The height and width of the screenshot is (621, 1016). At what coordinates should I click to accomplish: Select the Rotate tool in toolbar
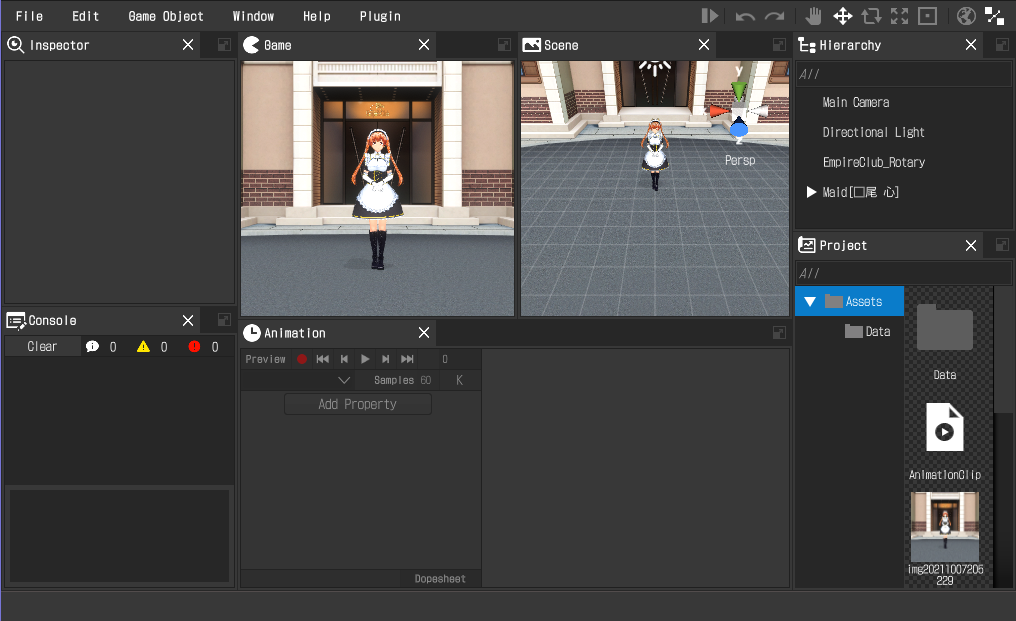coord(870,16)
